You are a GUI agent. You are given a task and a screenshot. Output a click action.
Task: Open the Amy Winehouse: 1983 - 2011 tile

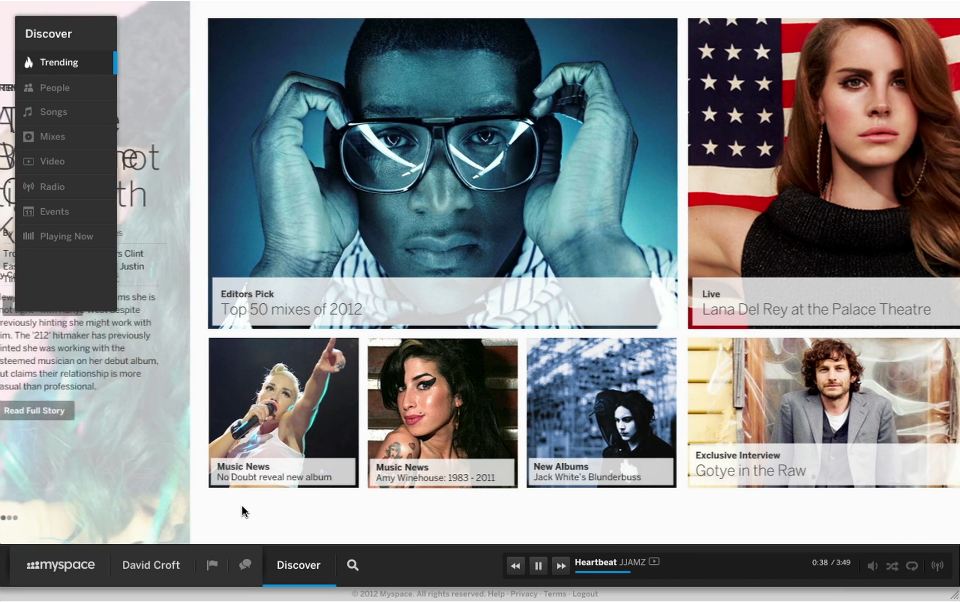[443, 413]
